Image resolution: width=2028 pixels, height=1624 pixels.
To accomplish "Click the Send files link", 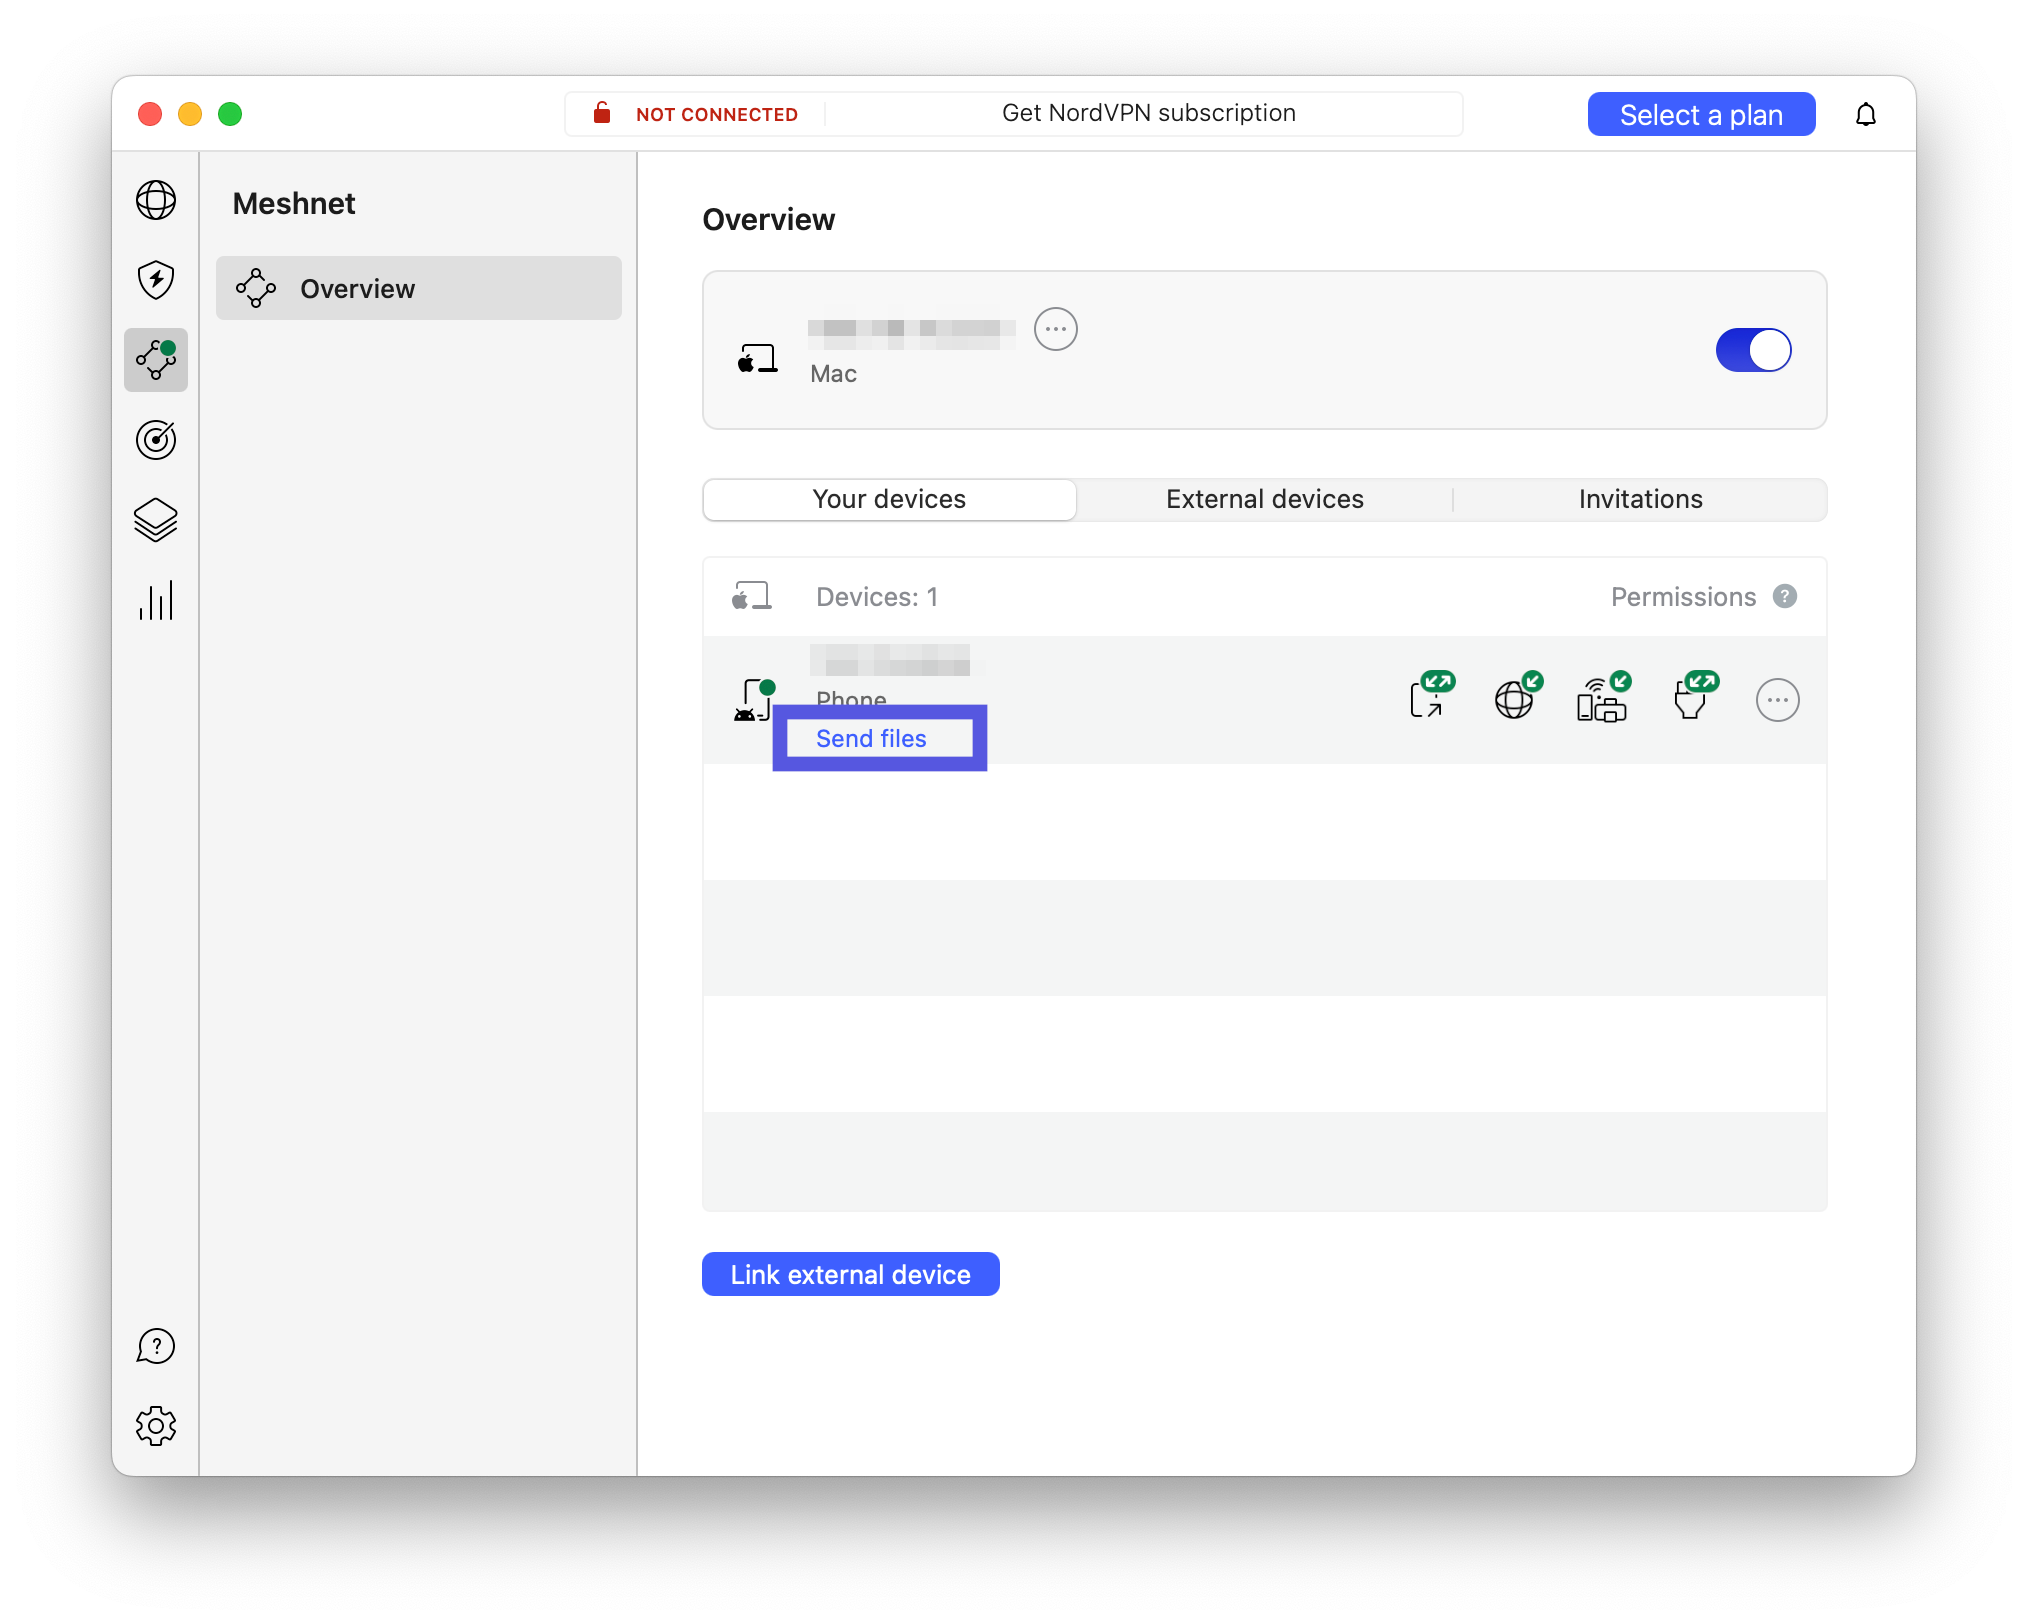I will [871, 738].
